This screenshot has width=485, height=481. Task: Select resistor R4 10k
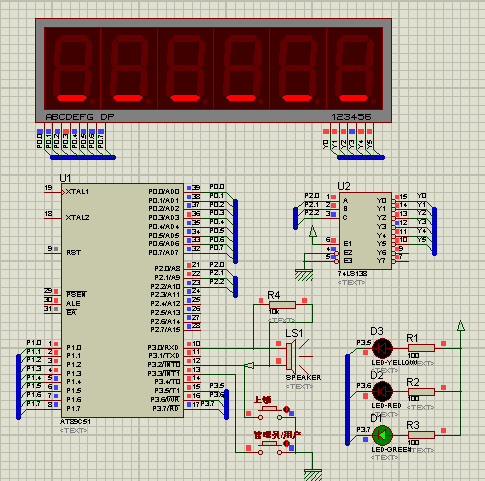pos(282,305)
